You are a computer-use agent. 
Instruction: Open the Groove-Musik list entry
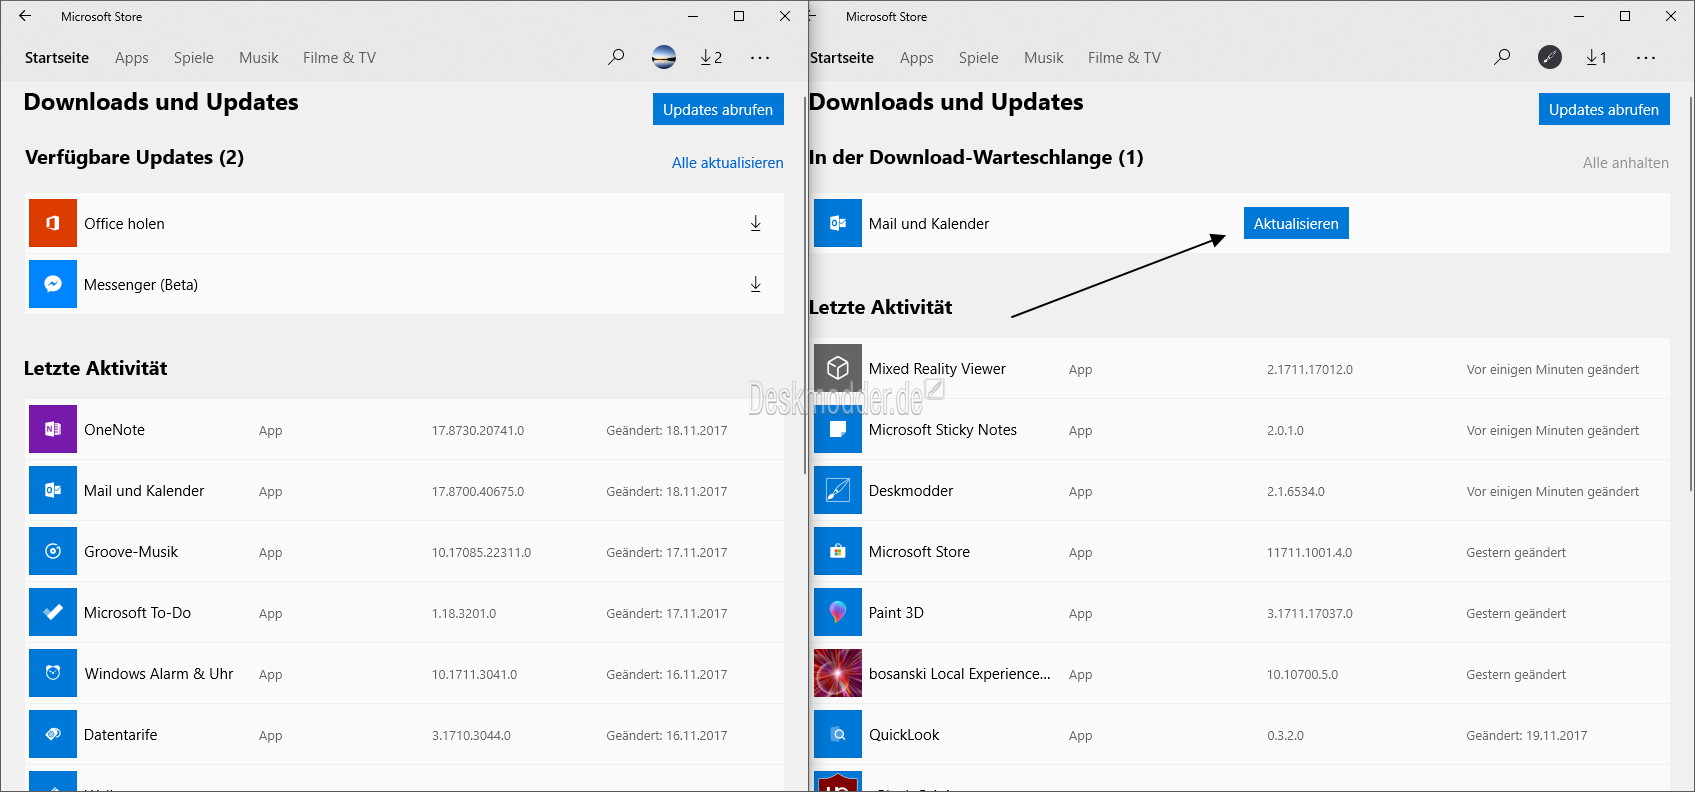click(405, 551)
